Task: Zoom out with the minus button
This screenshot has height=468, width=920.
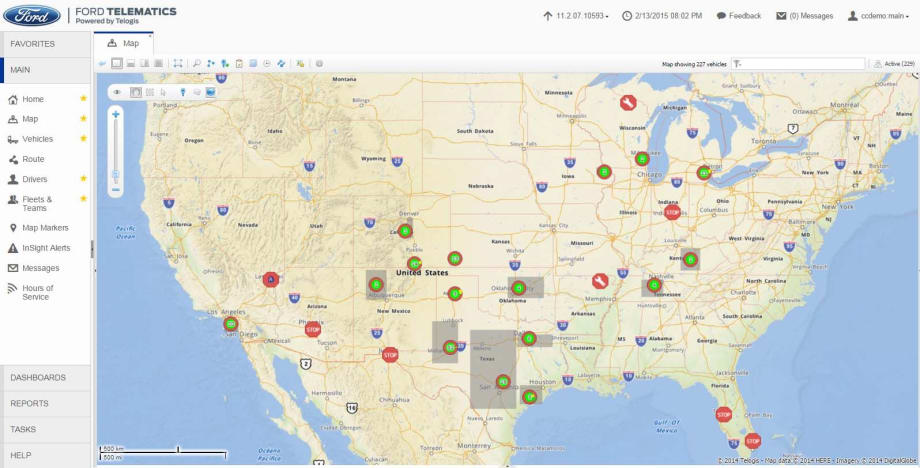Action: click(116, 189)
